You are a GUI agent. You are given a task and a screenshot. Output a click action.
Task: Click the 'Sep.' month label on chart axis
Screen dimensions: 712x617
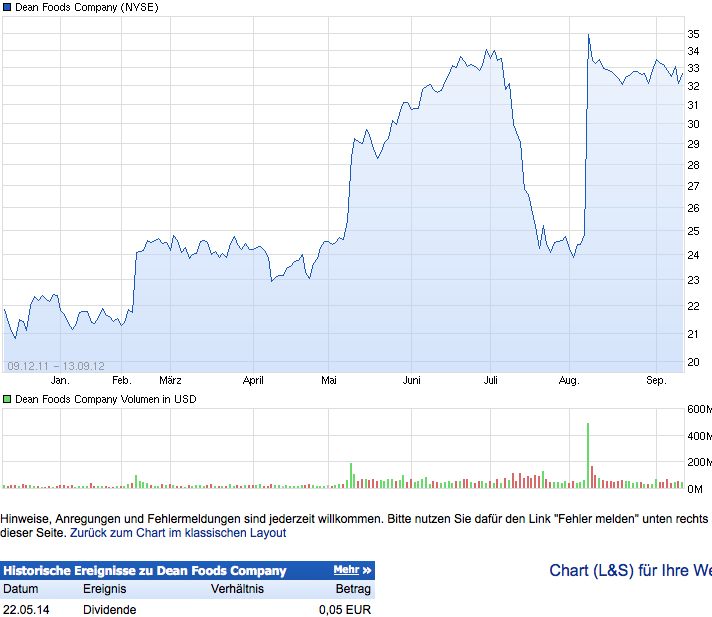pos(656,380)
